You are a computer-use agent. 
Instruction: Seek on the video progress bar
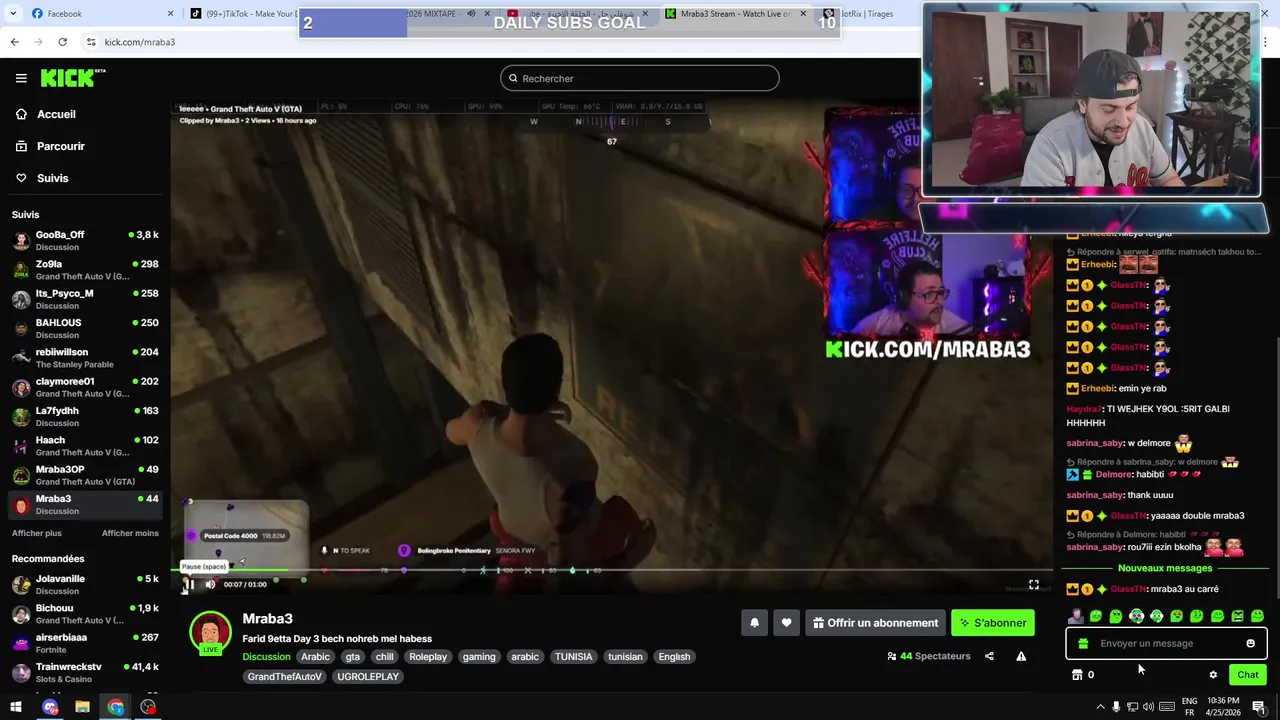(611, 570)
